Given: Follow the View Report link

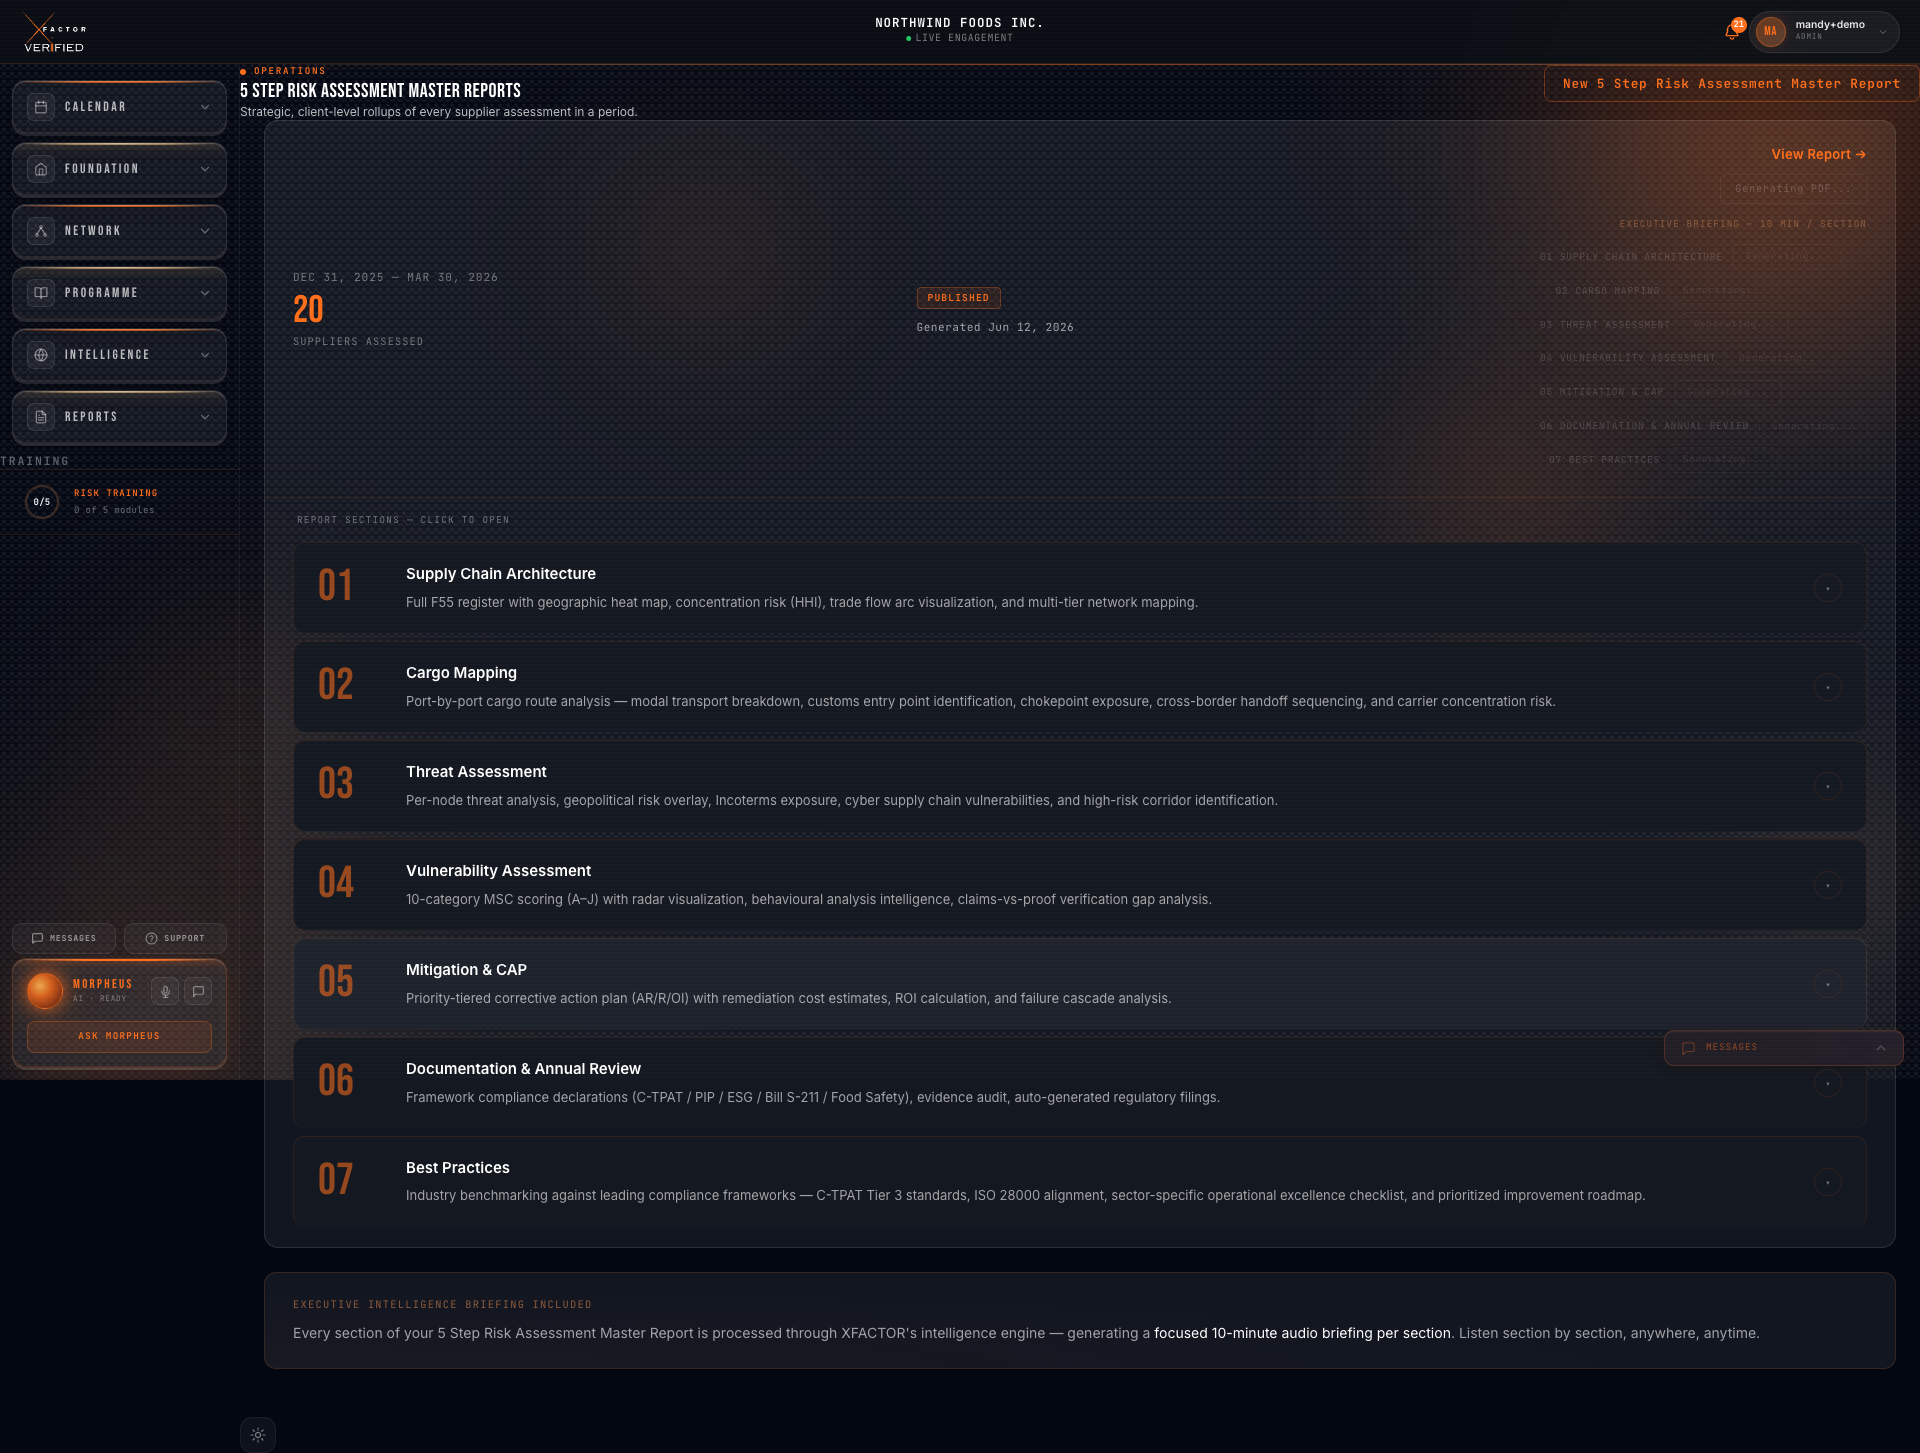Looking at the screenshot, I should (1818, 154).
